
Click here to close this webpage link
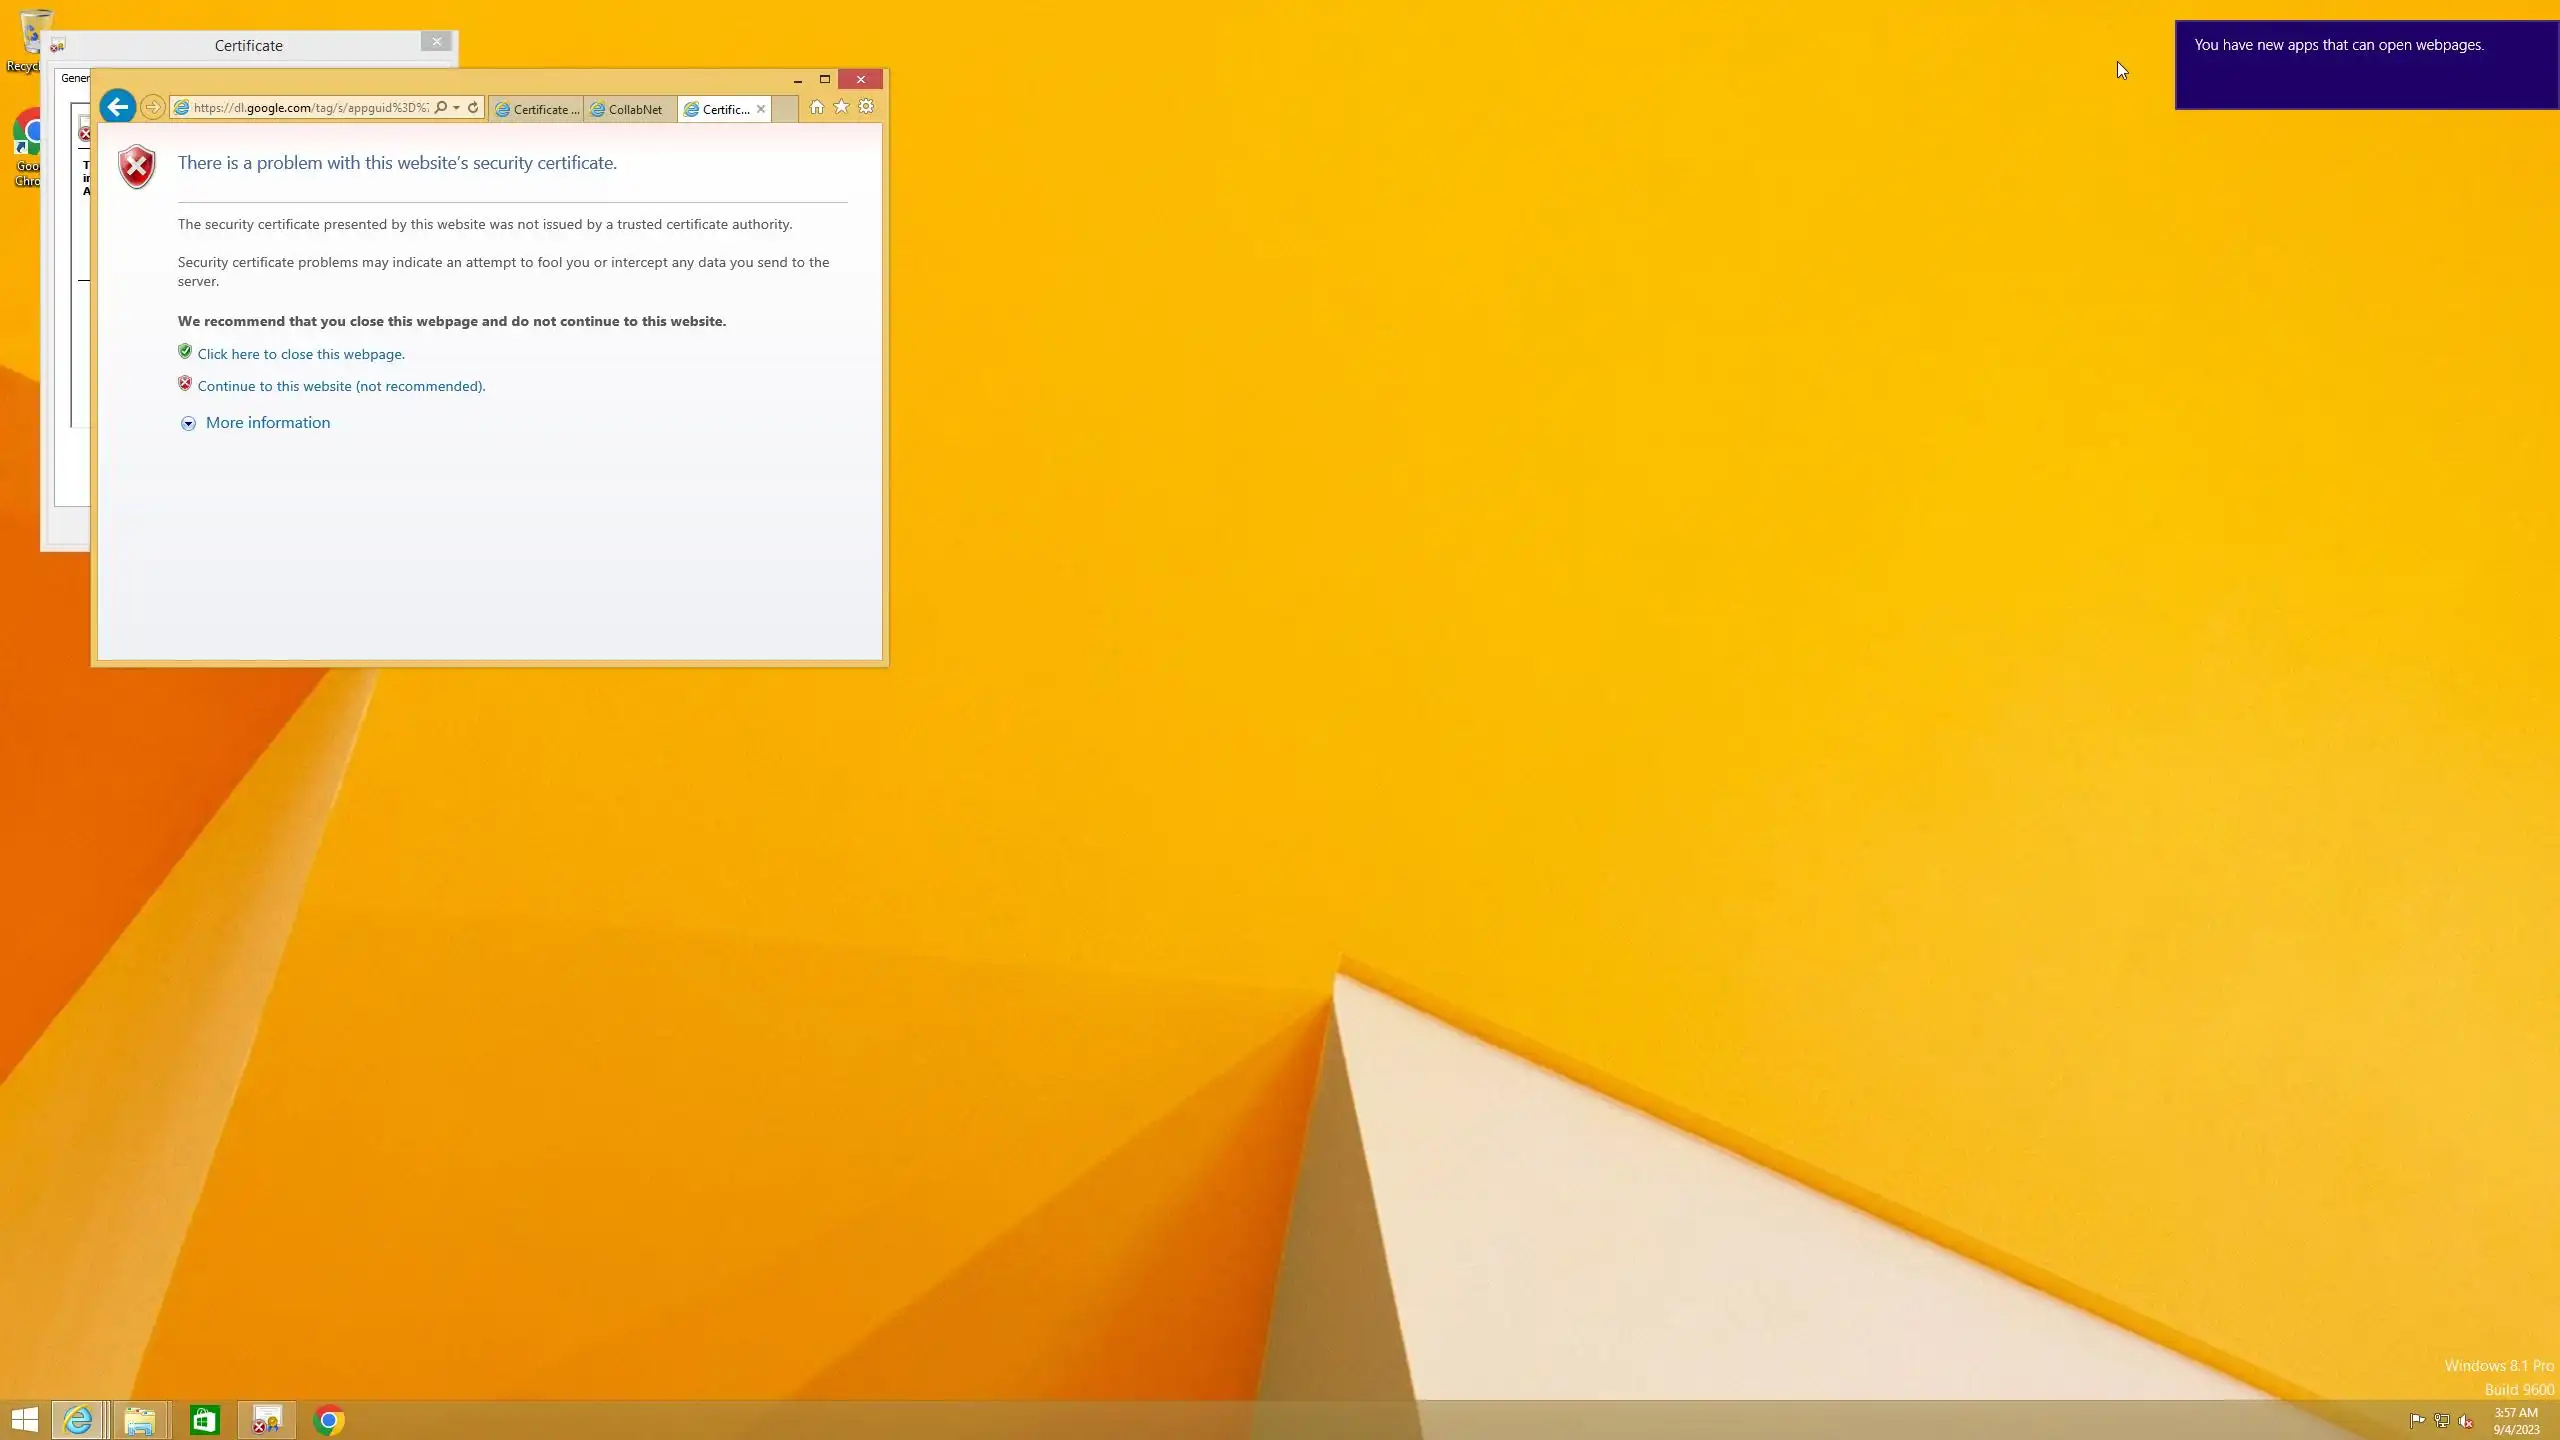click(301, 354)
